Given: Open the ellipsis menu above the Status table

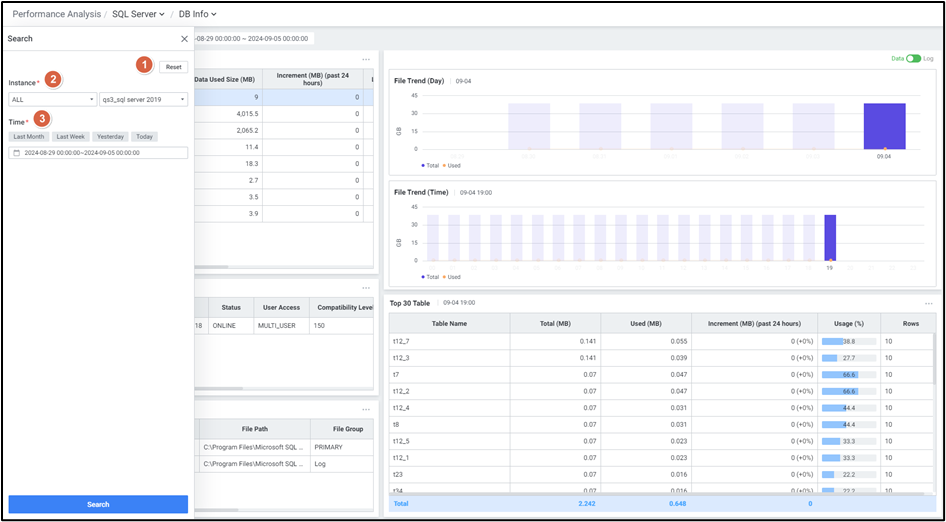Looking at the screenshot, I should 366,288.
